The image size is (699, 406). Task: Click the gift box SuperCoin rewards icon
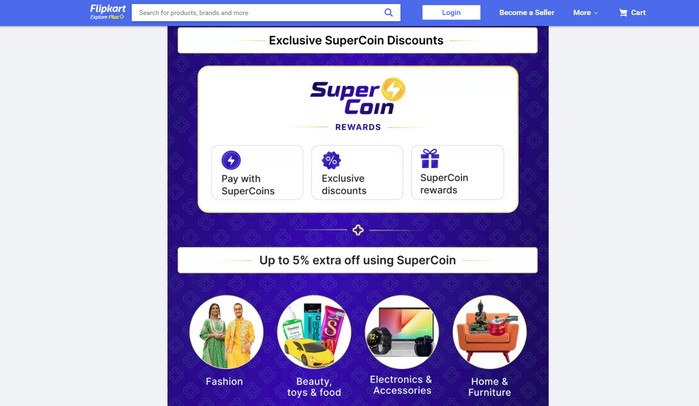tap(430, 159)
